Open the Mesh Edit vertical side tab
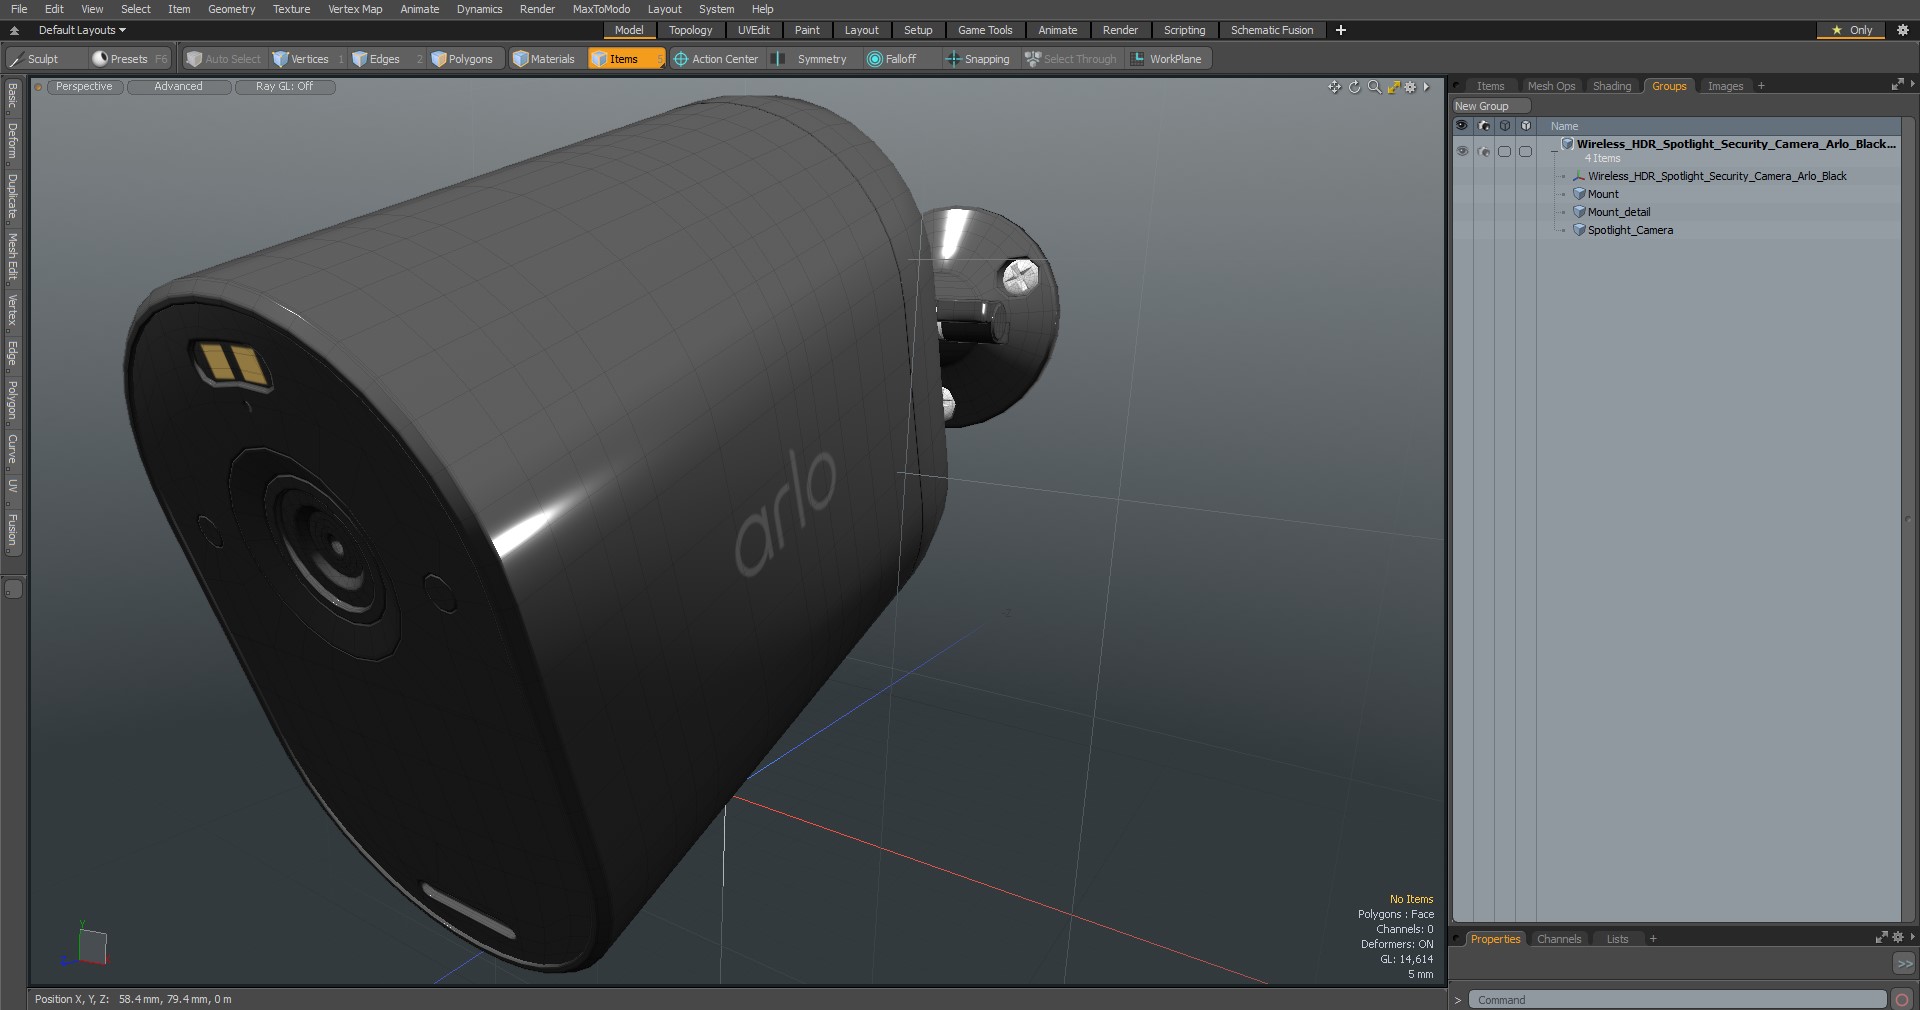This screenshot has height=1010, width=1920. [12, 256]
